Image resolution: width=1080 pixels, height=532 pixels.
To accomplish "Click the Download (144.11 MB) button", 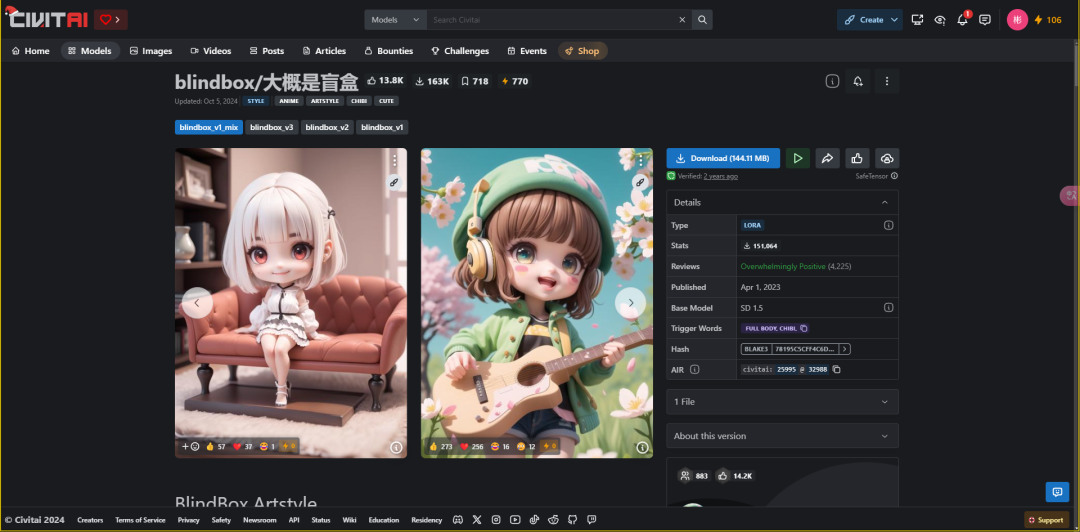I will [x=723, y=158].
